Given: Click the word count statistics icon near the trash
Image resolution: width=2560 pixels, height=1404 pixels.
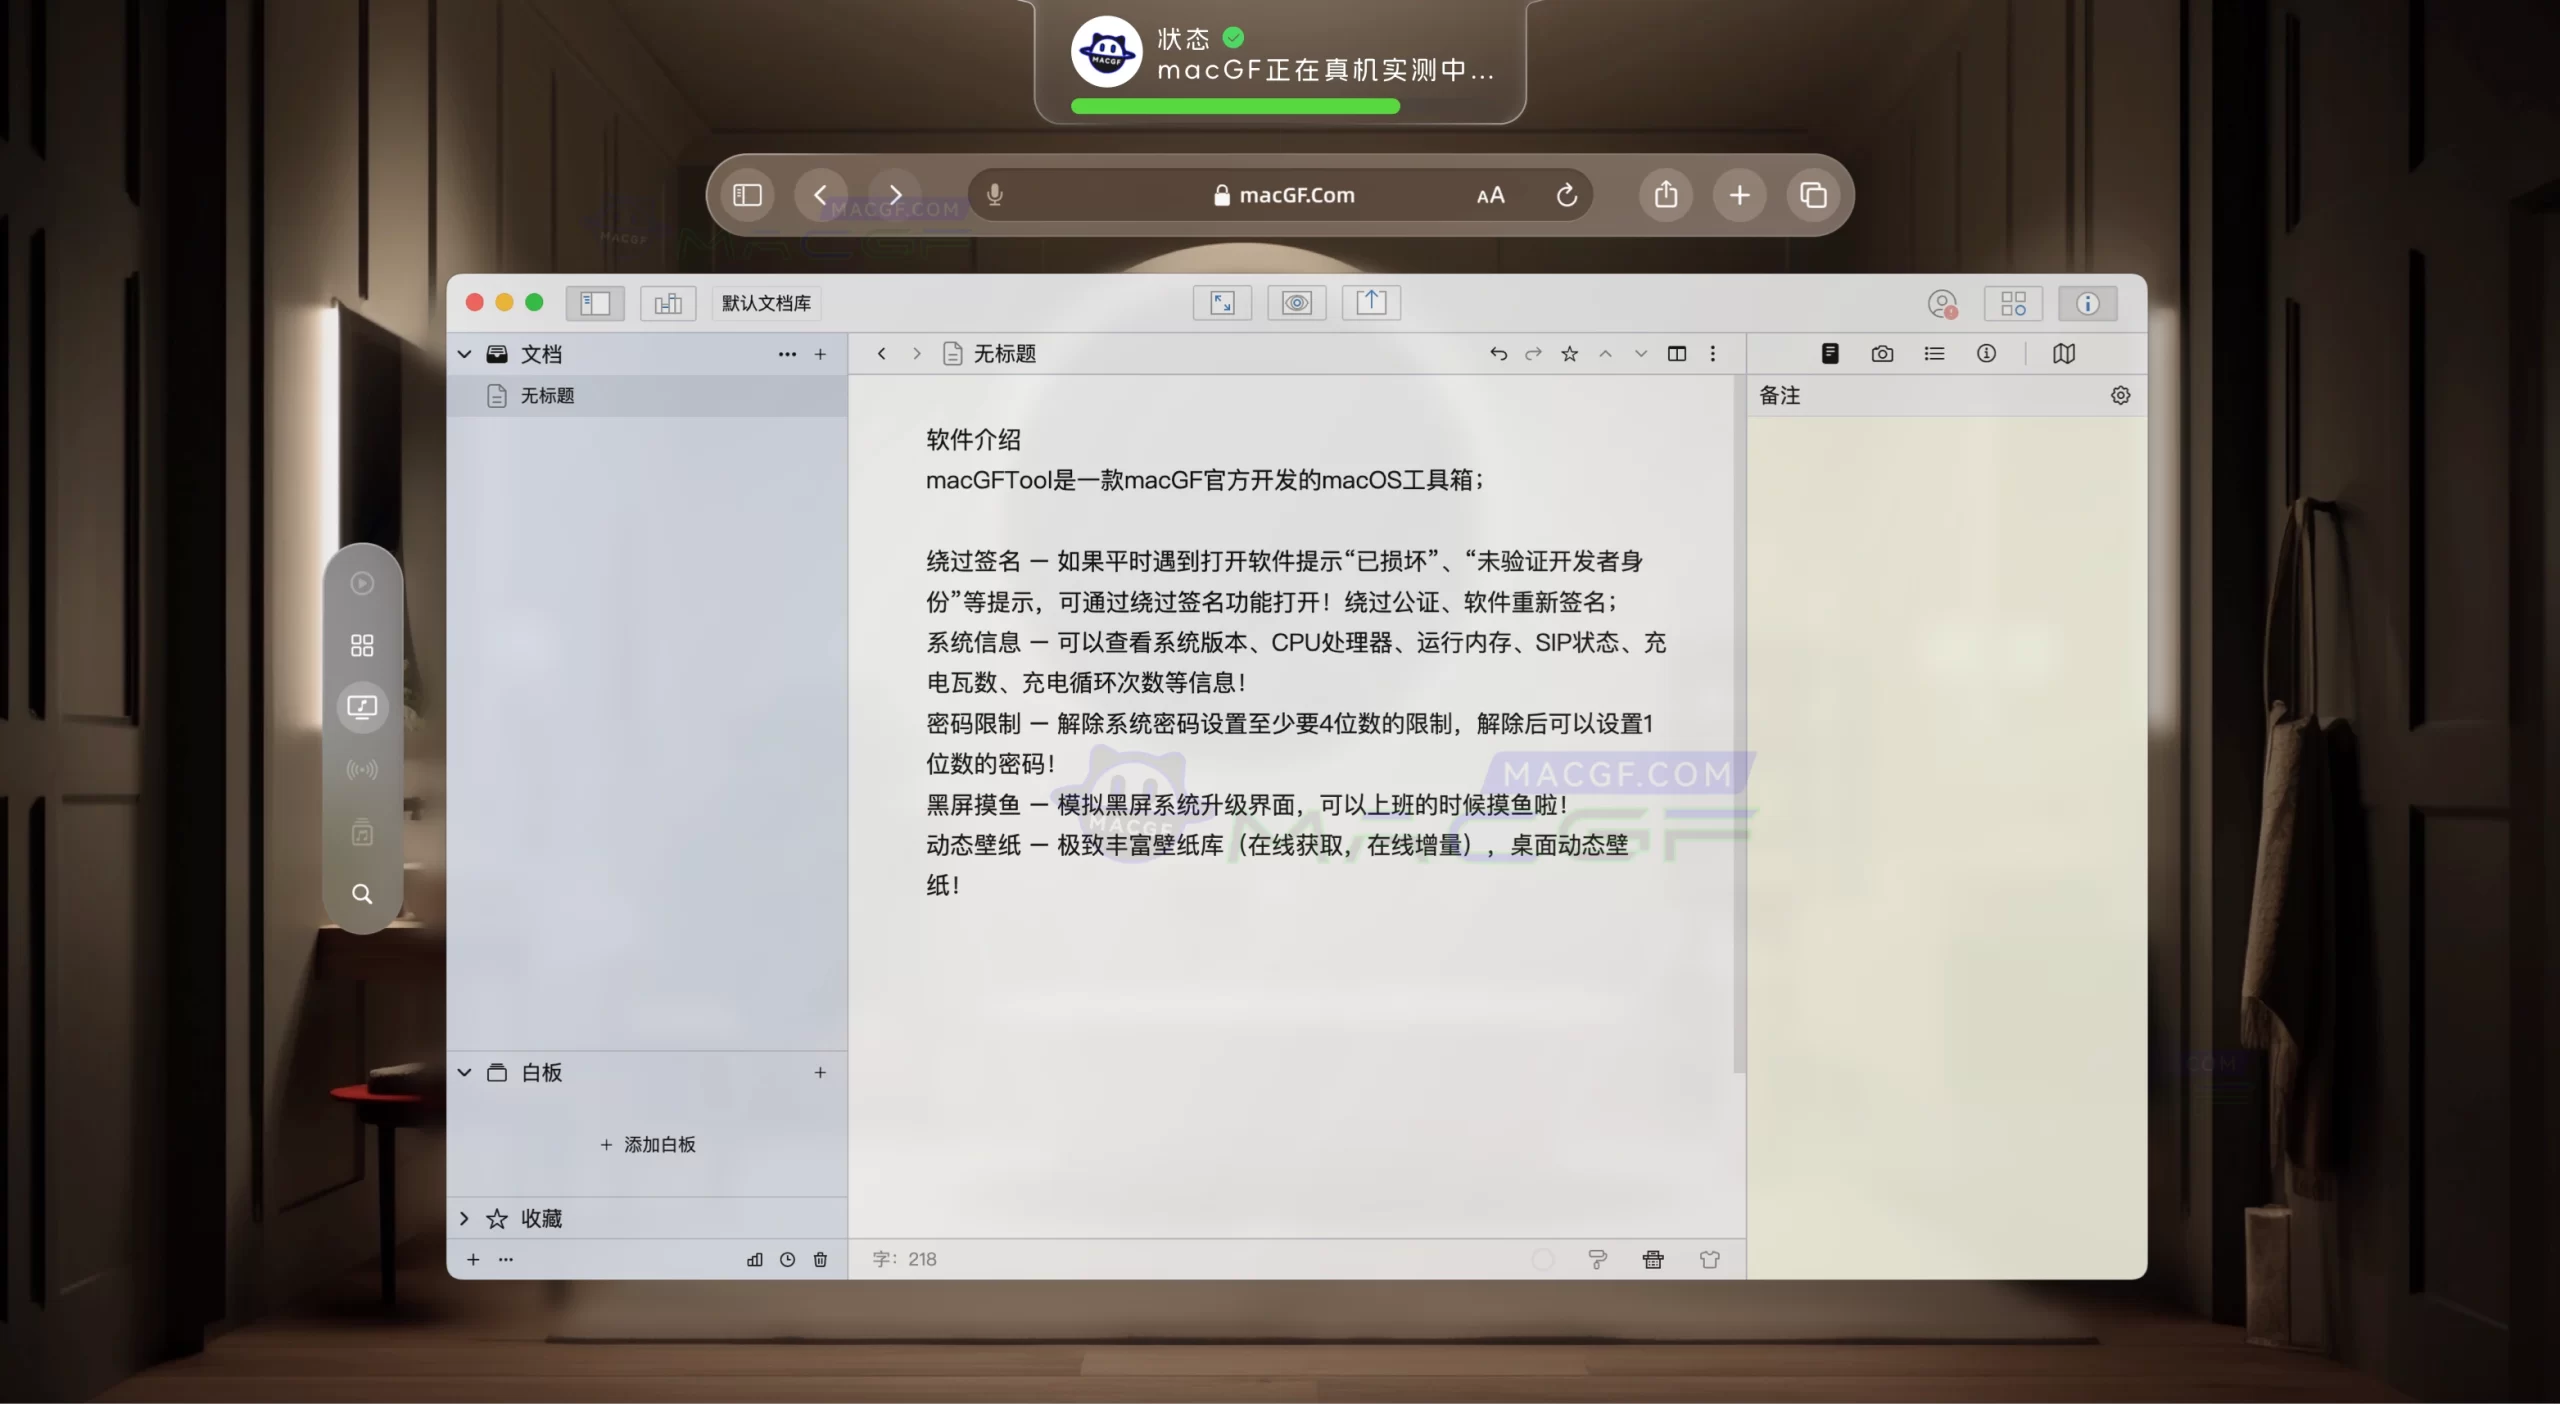Looking at the screenshot, I should [753, 1260].
